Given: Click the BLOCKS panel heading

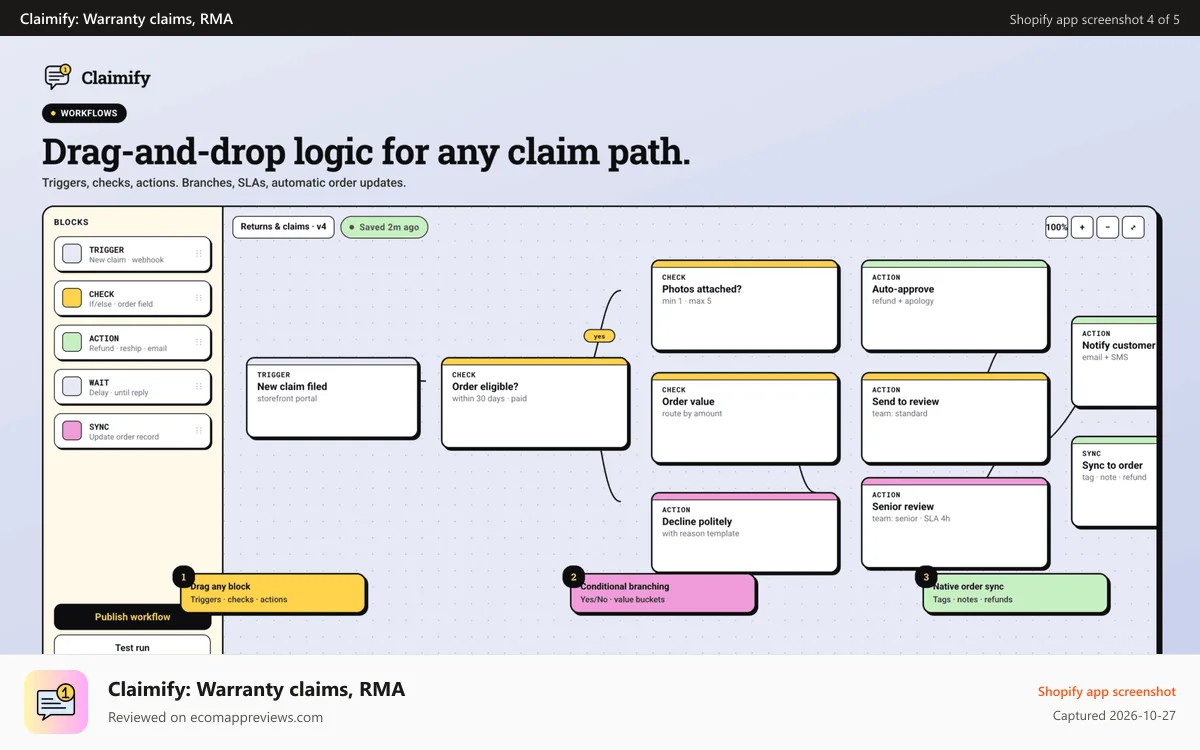Looking at the screenshot, I should (71, 222).
